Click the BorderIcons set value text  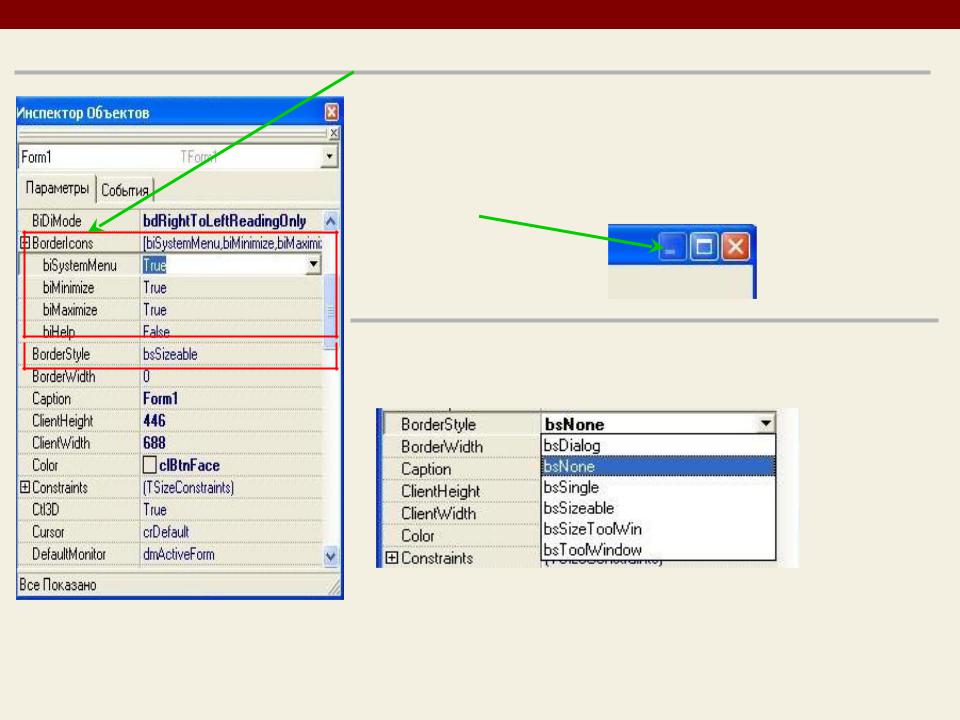coord(232,243)
